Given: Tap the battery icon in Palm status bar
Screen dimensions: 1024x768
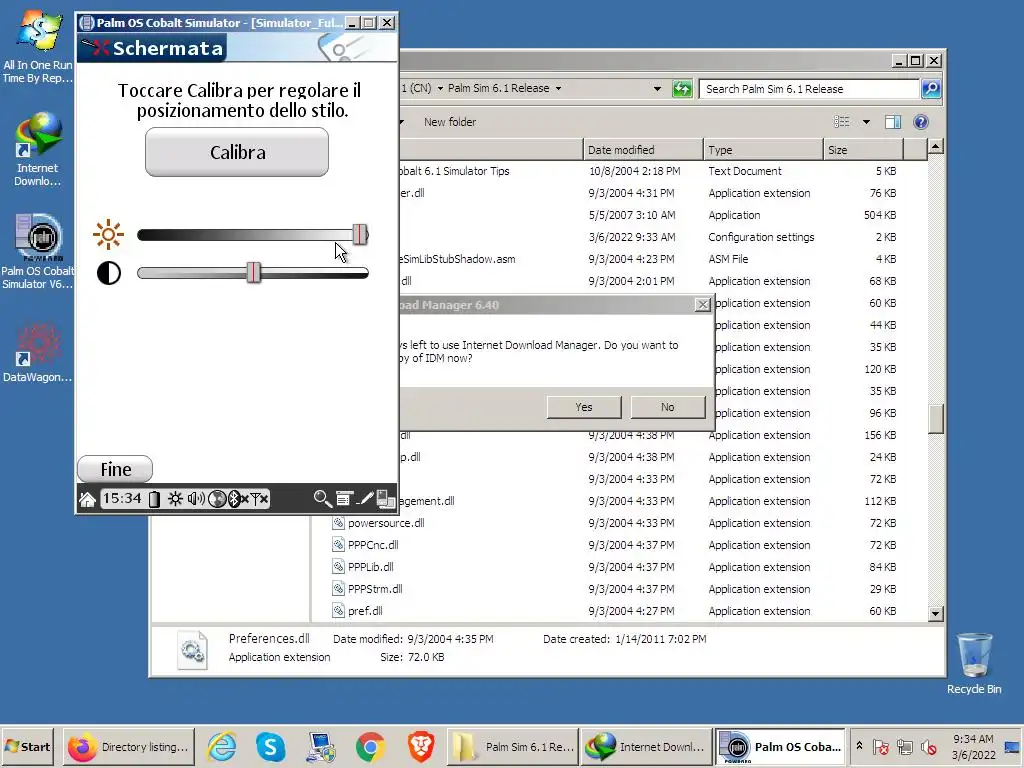Looking at the screenshot, I should click(x=154, y=500).
